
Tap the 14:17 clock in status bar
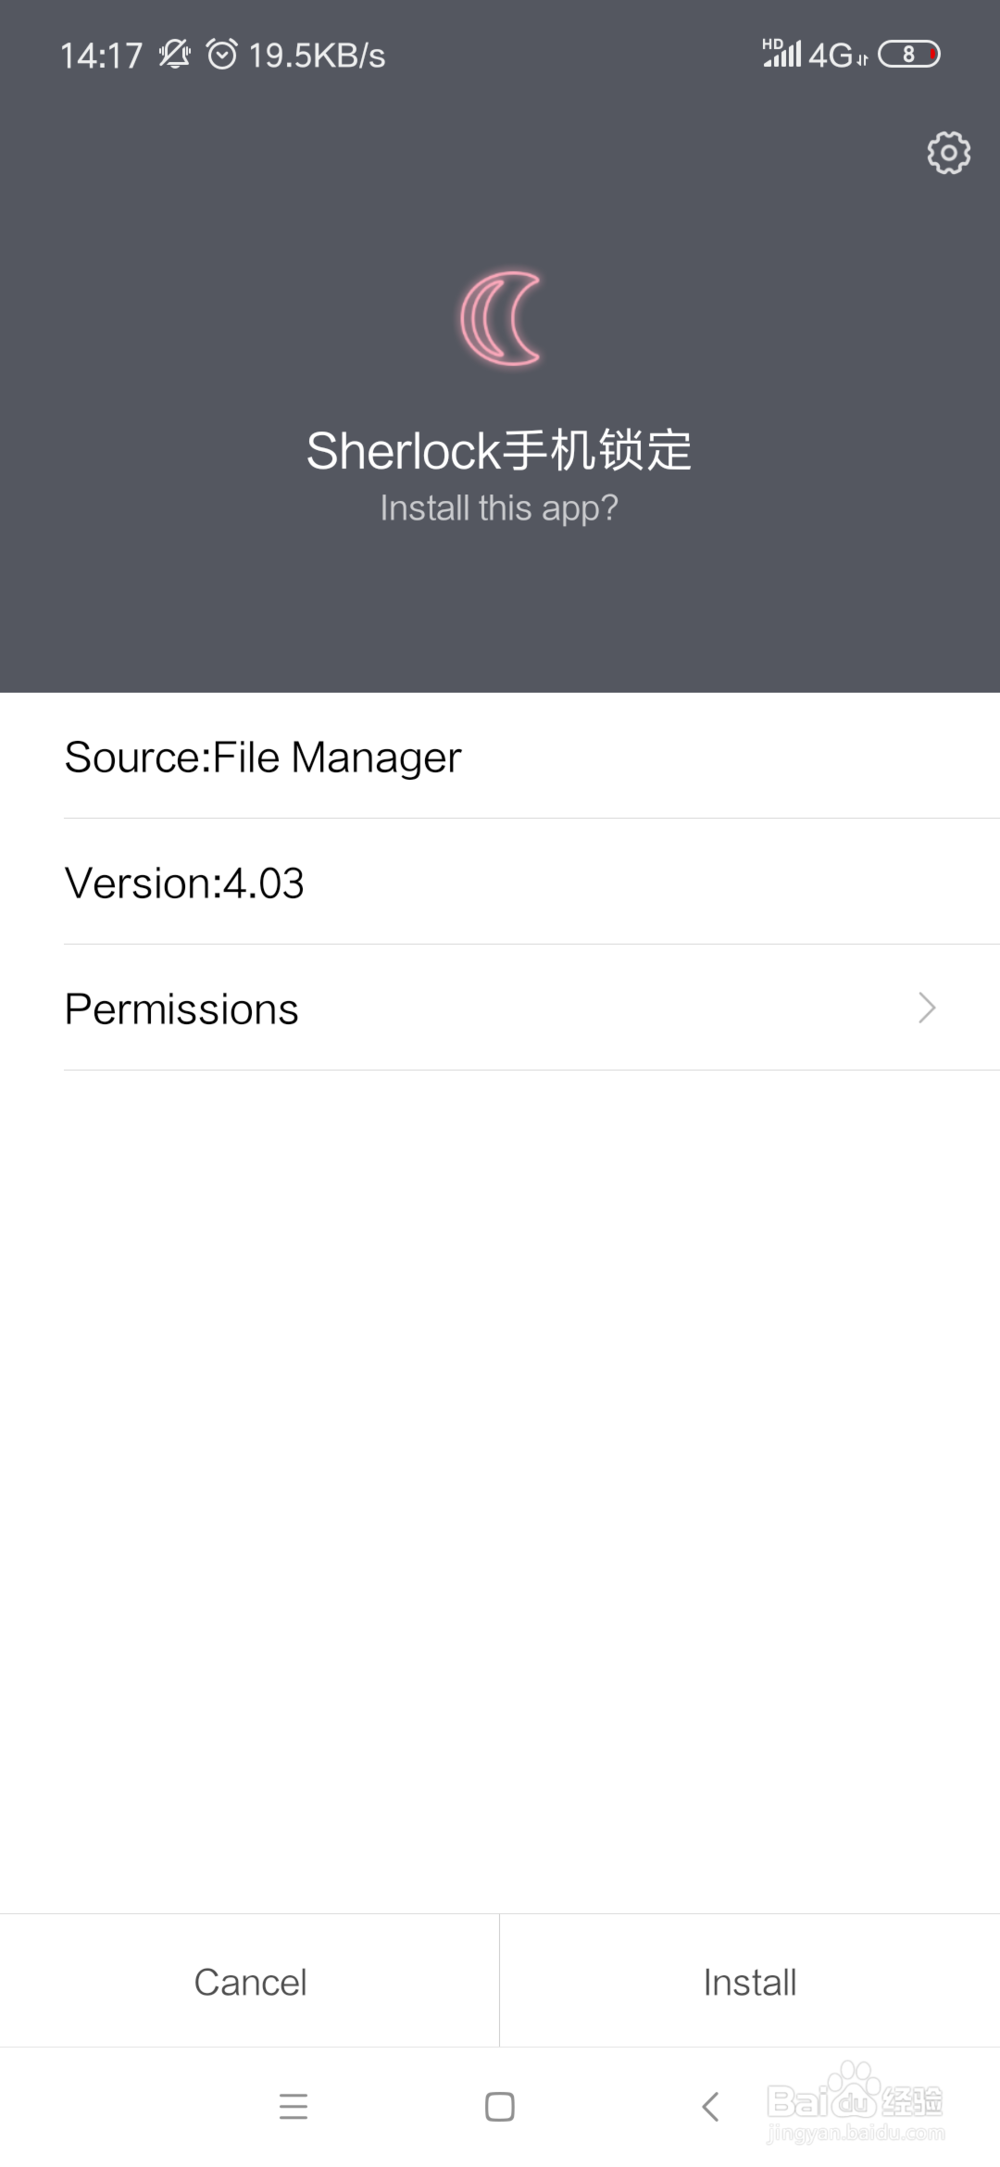[101, 55]
